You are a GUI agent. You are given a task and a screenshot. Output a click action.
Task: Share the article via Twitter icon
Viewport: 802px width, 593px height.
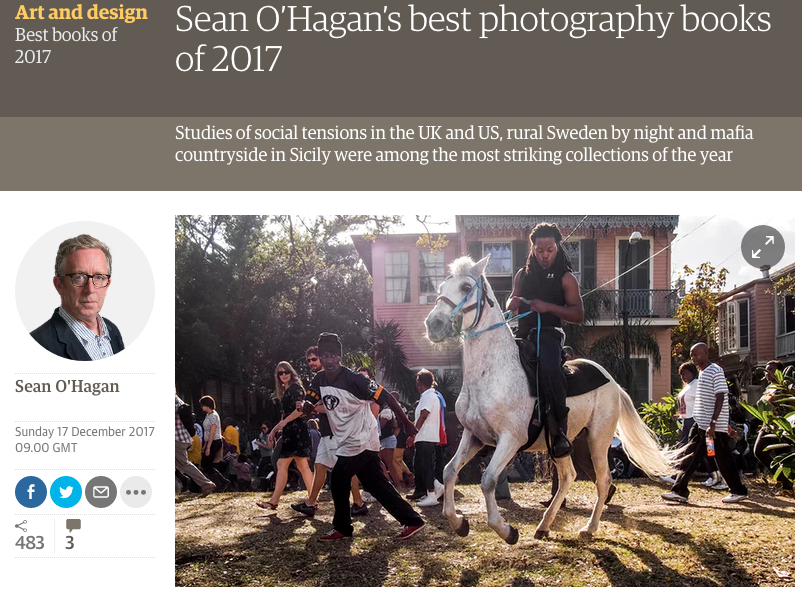[66, 492]
